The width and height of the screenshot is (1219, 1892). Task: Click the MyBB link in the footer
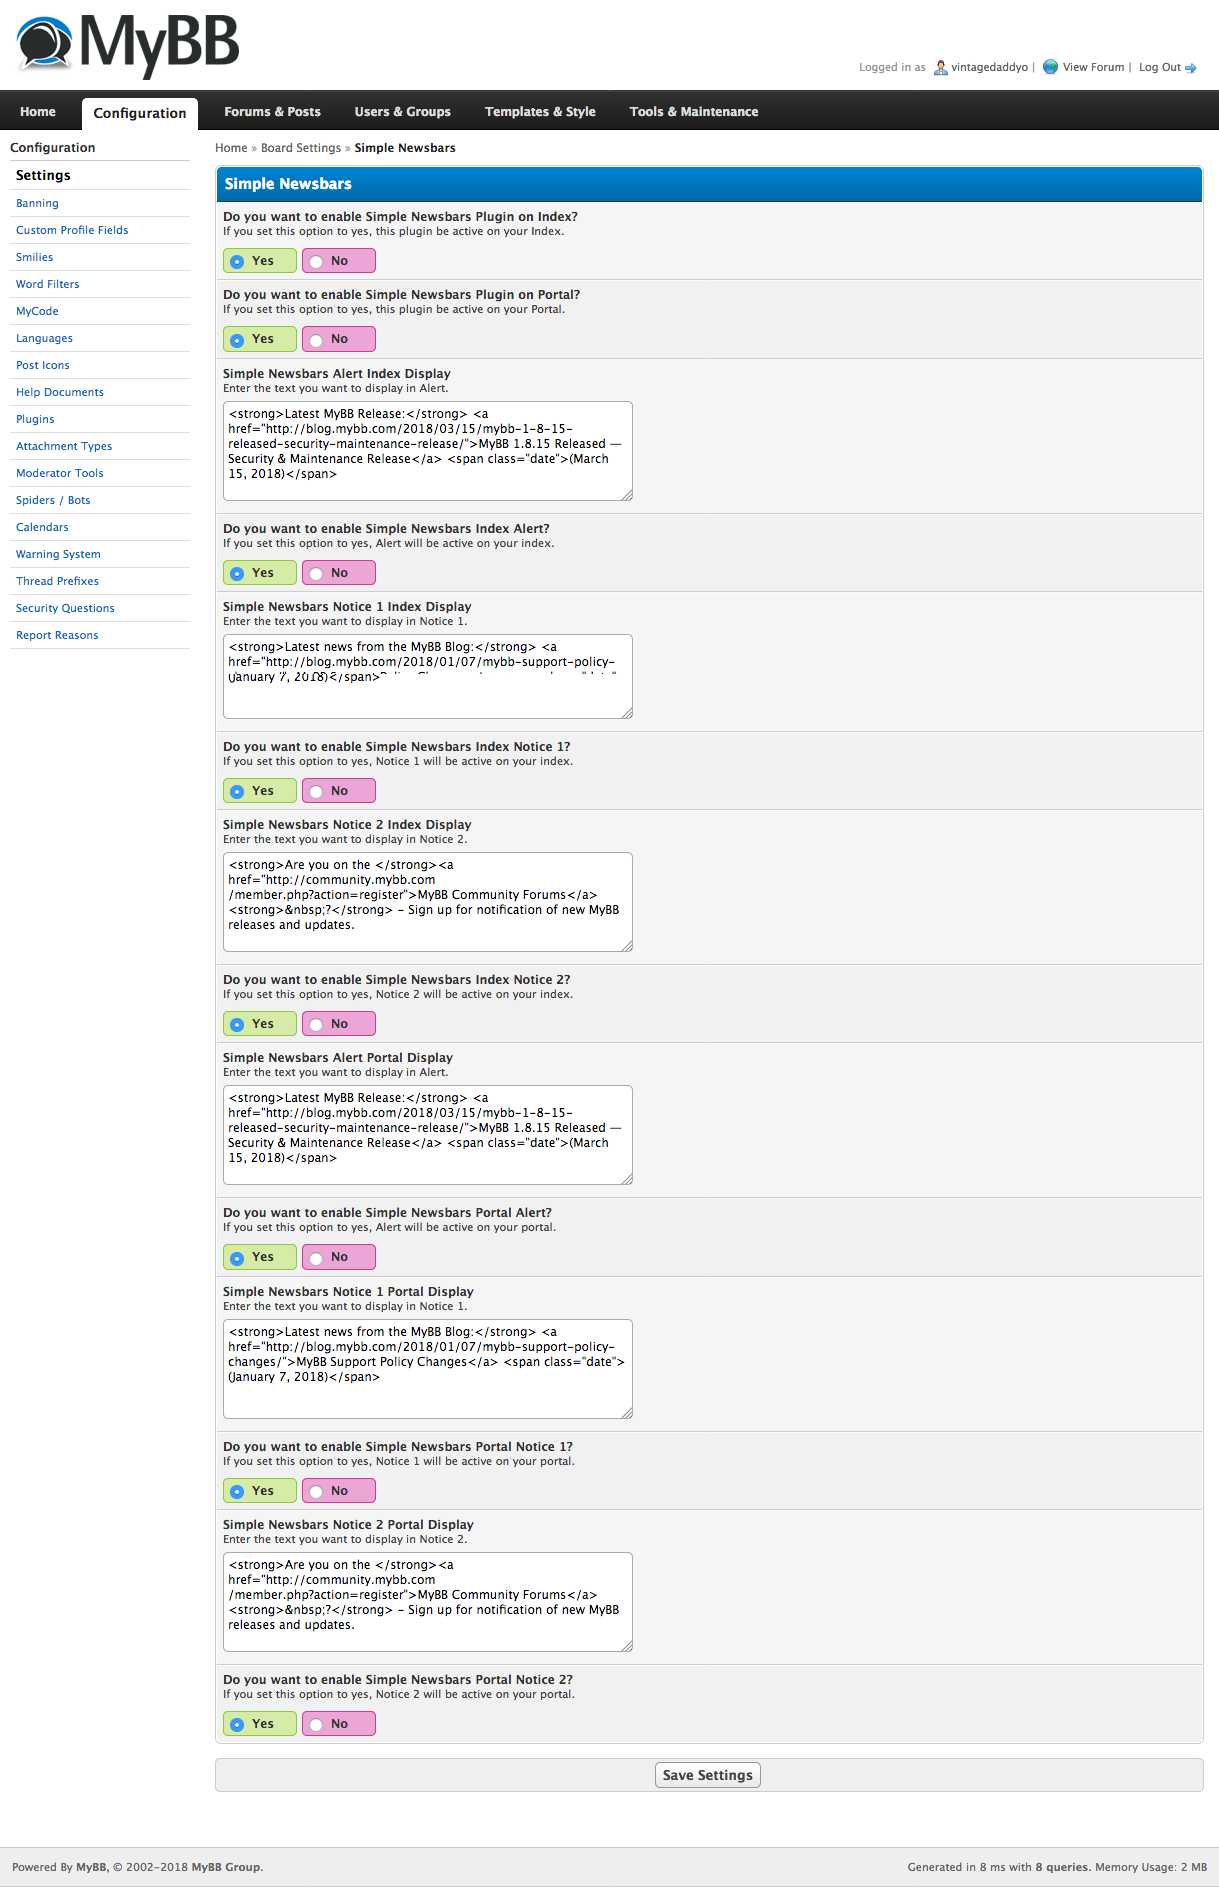(x=91, y=1867)
